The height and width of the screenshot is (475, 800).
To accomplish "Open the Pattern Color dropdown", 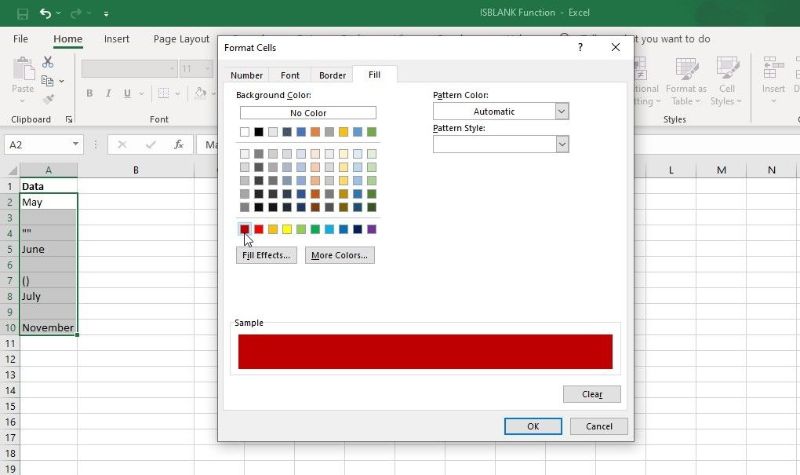I will pyautogui.click(x=561, y=112).
